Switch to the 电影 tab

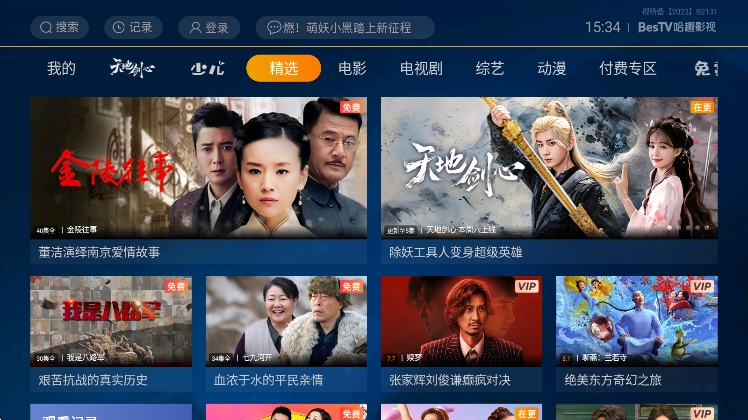click(352, 68)
